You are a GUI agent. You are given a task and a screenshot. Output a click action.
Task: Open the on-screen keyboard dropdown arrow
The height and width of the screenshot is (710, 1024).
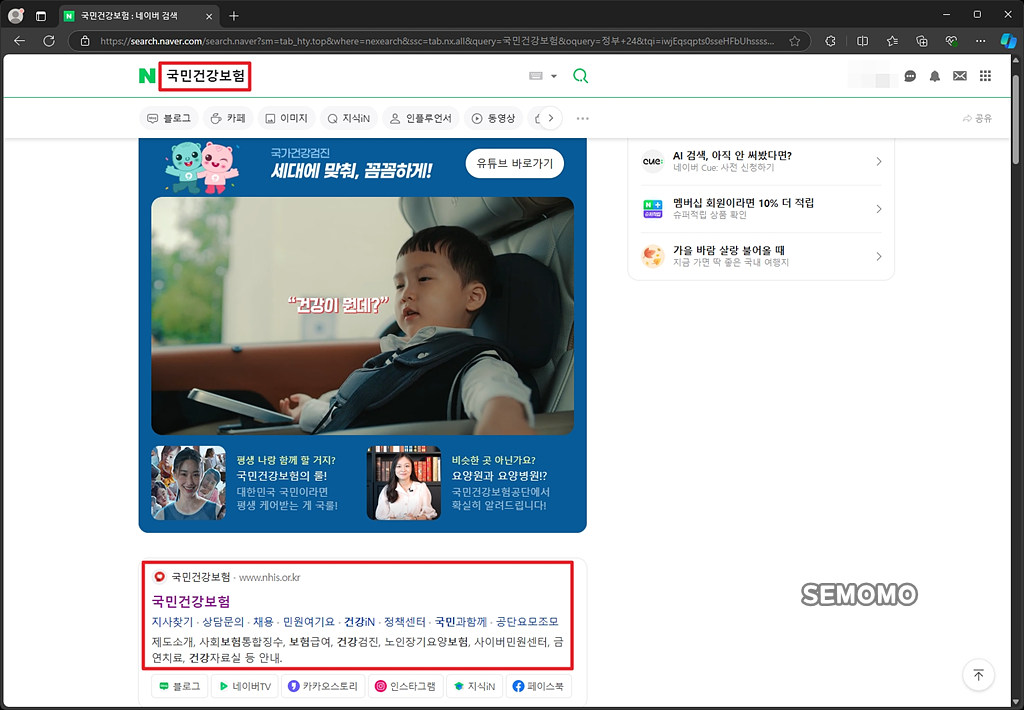[554, 76]
